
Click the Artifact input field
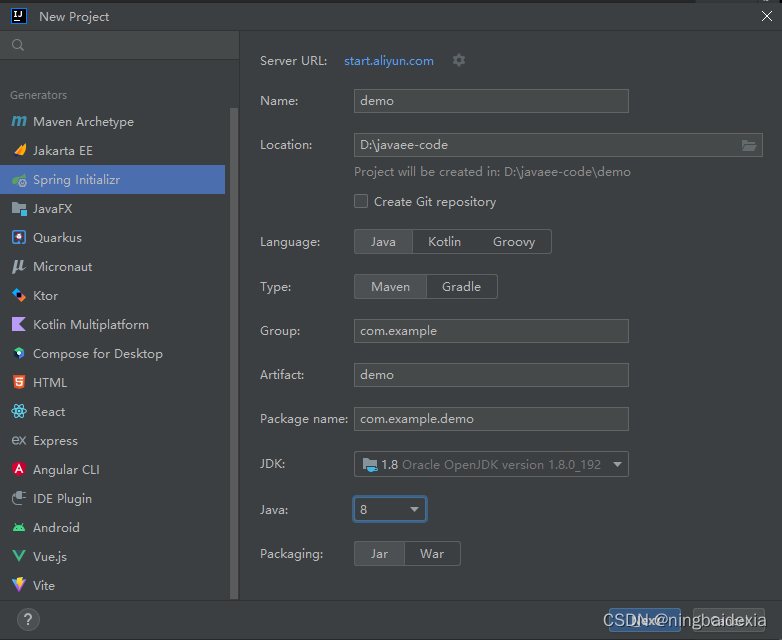(x=491, y=375)
